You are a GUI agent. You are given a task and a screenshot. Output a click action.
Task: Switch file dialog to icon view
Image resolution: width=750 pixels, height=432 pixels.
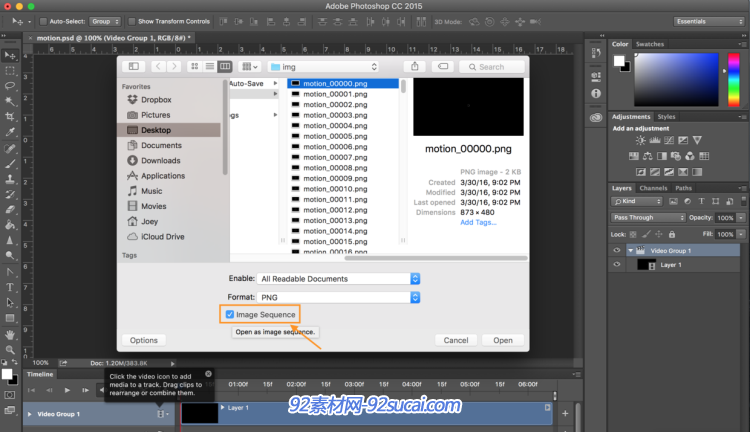[195, 66]
